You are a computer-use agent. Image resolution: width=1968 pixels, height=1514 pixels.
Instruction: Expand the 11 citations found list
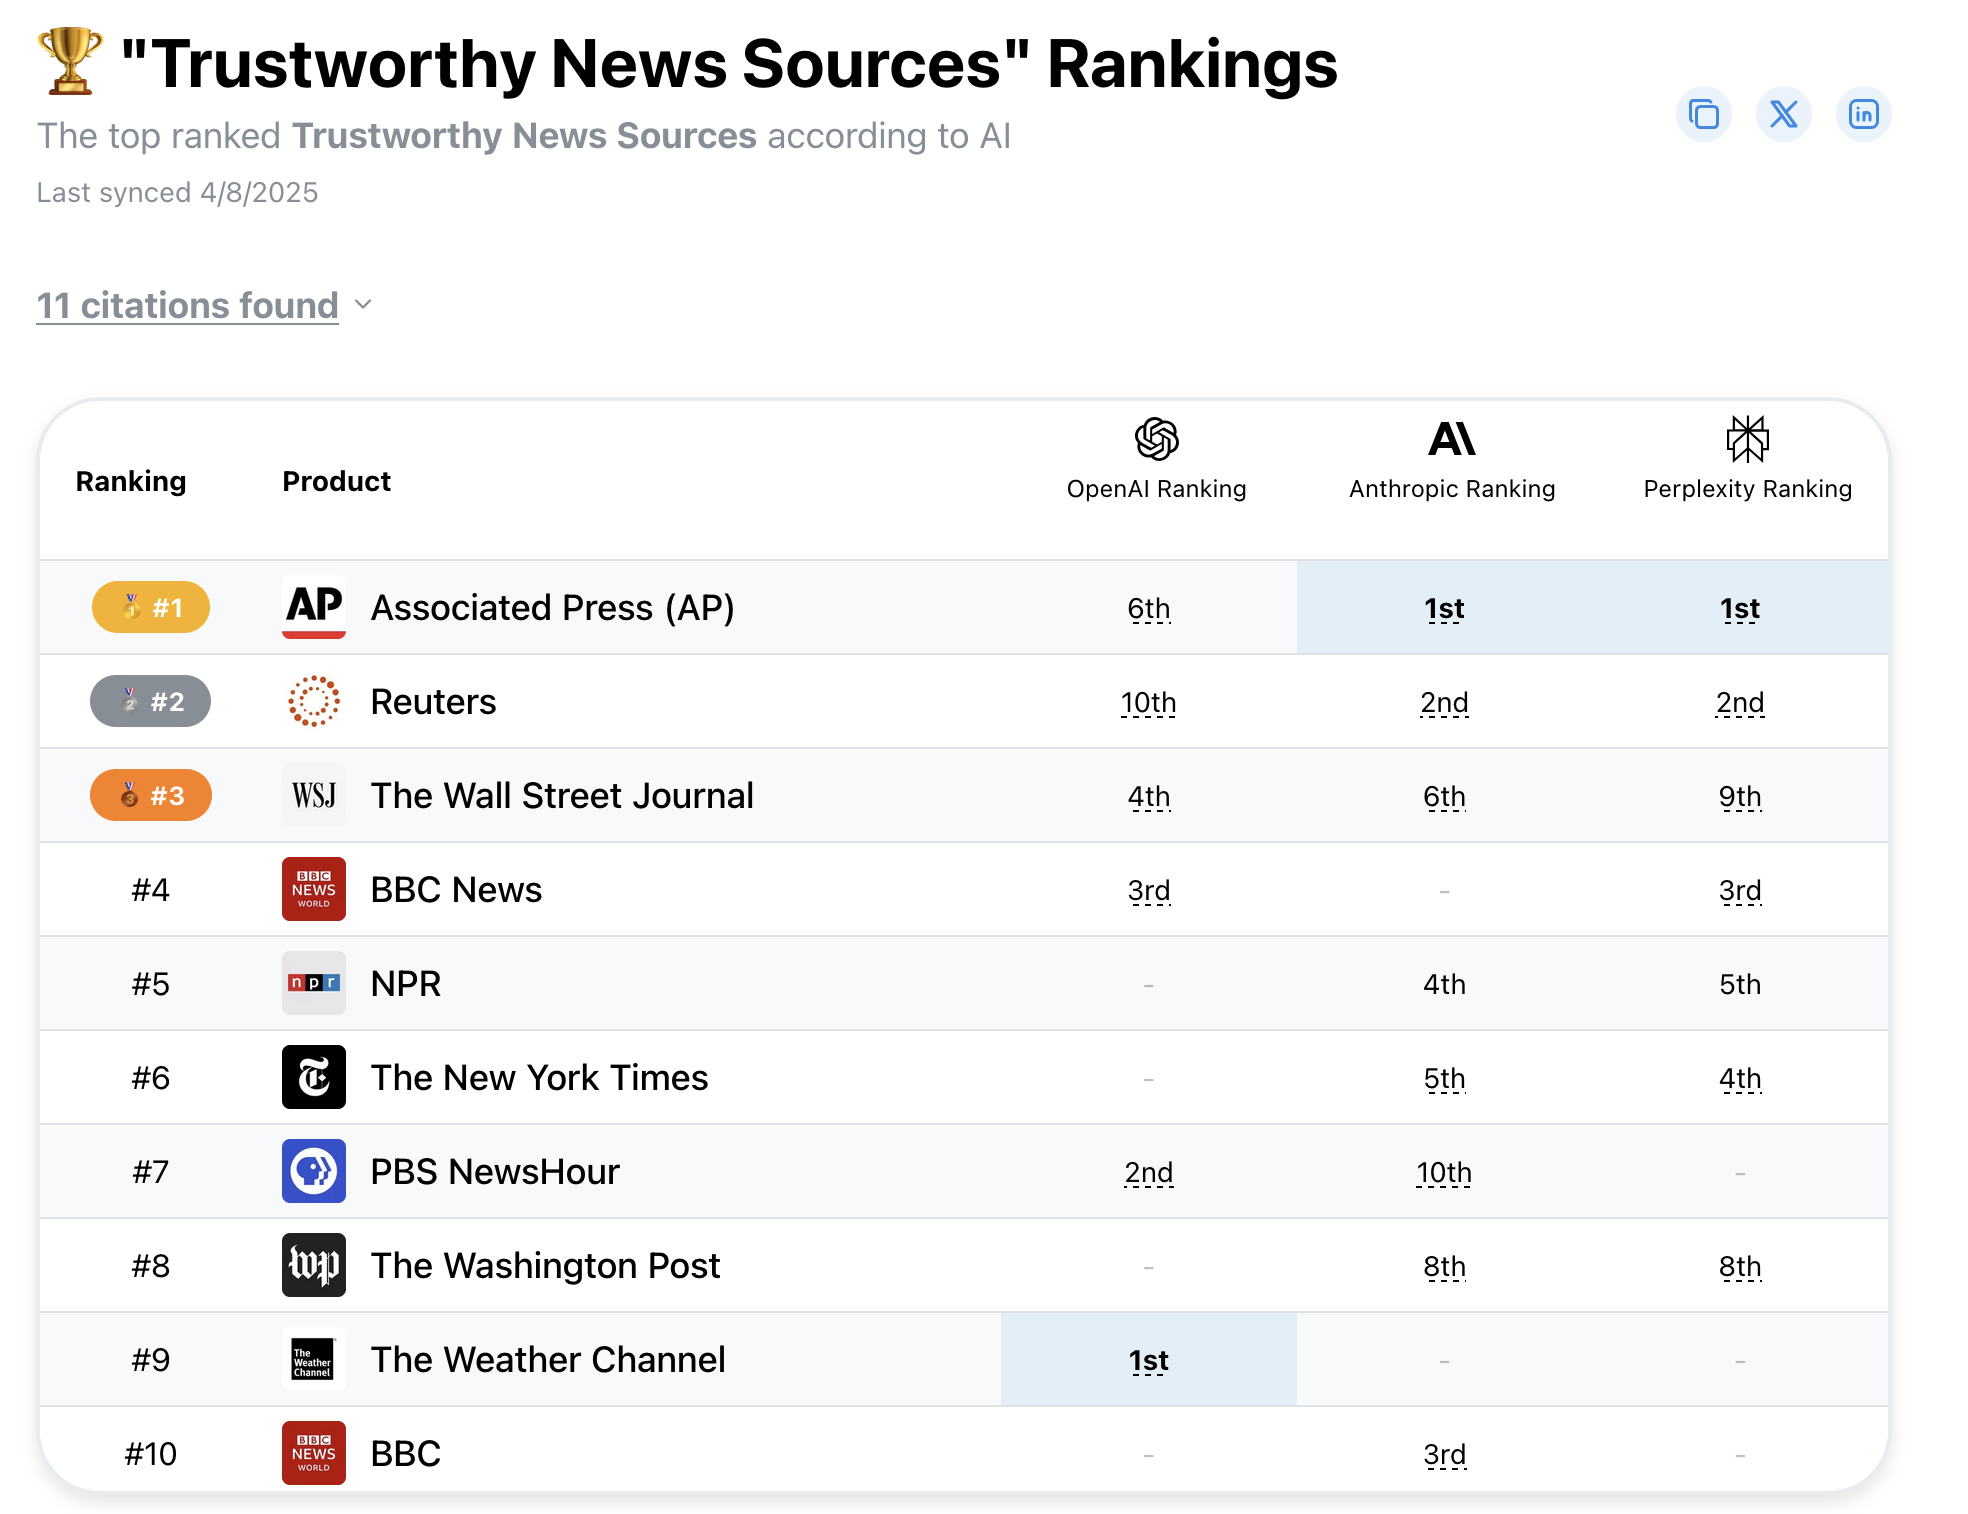(188, 305)
